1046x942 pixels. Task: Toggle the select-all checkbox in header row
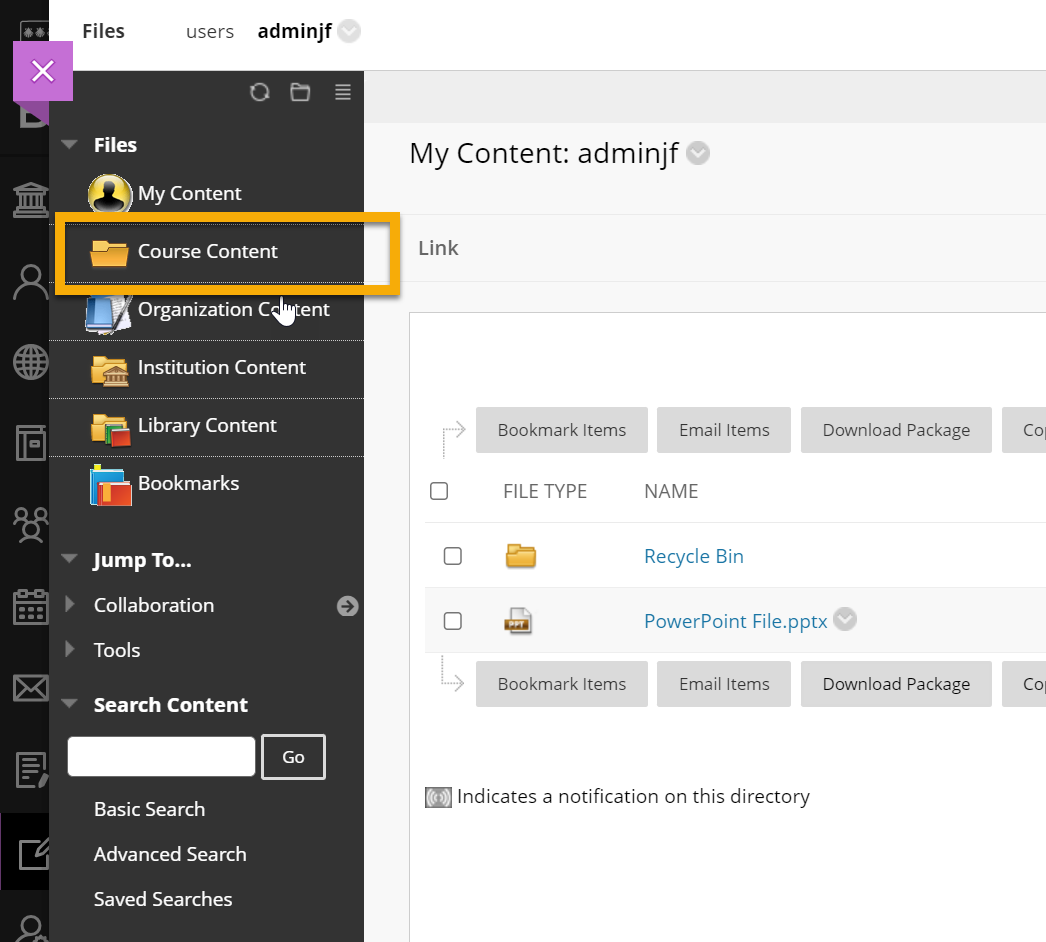[x=439, y=491]
